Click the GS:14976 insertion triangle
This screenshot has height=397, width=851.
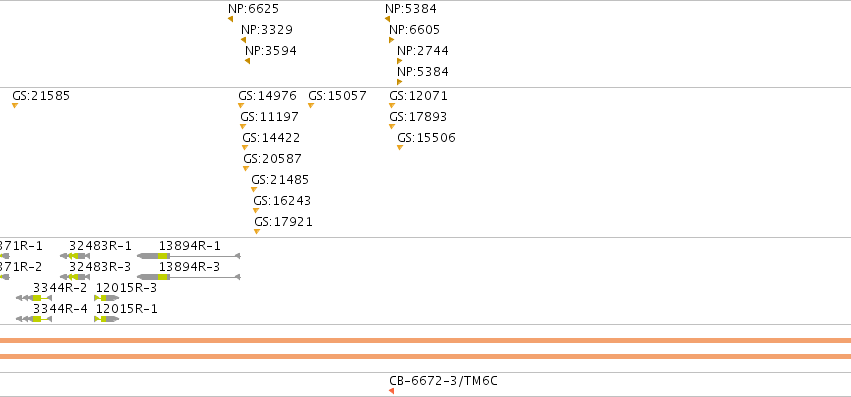coord(241,105)
